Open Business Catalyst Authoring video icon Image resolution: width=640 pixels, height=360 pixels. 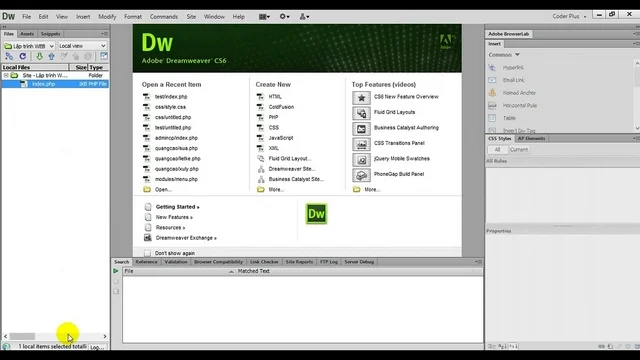(361, 129)
